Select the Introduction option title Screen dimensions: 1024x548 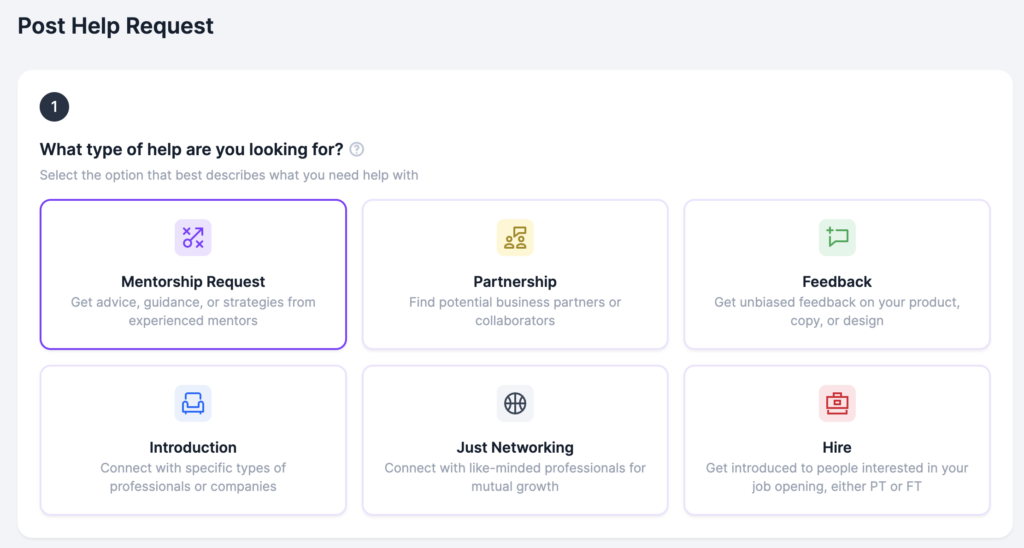pos(193,447)
